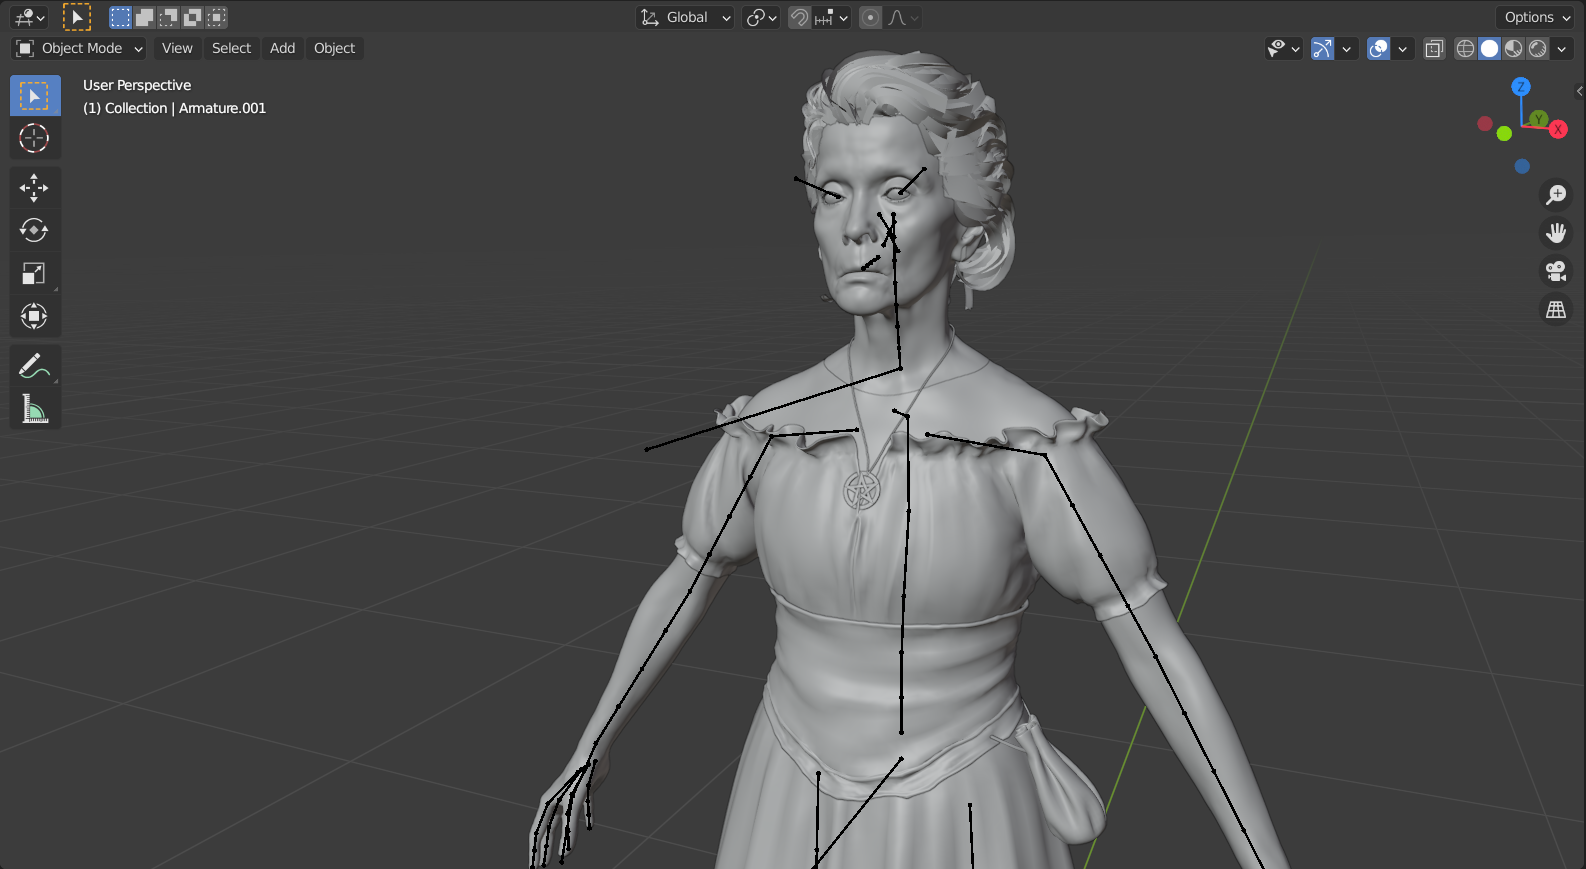Toggle Show Gizmo button
This screenshot has width=1586, height=869.
click(x=1322, y=48)
